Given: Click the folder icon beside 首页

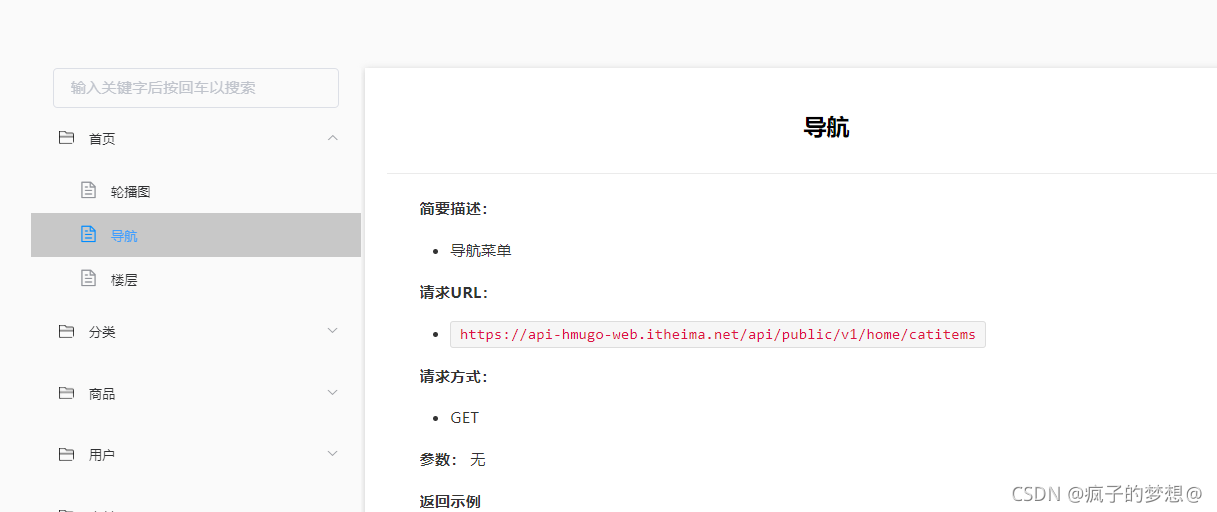Looking at the screenshot, I should 67,138.
